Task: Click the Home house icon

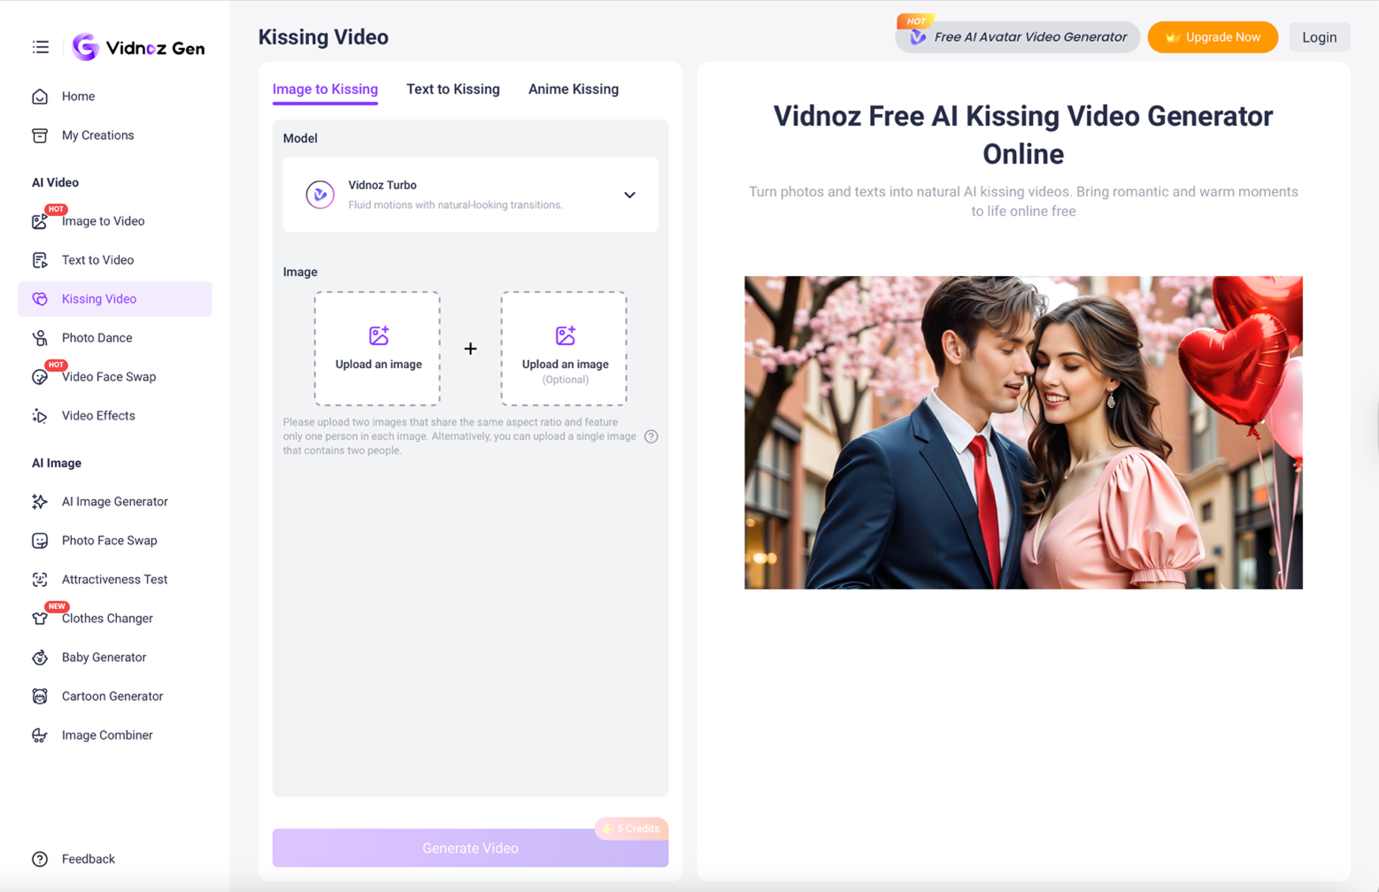Action: [40, 97]
